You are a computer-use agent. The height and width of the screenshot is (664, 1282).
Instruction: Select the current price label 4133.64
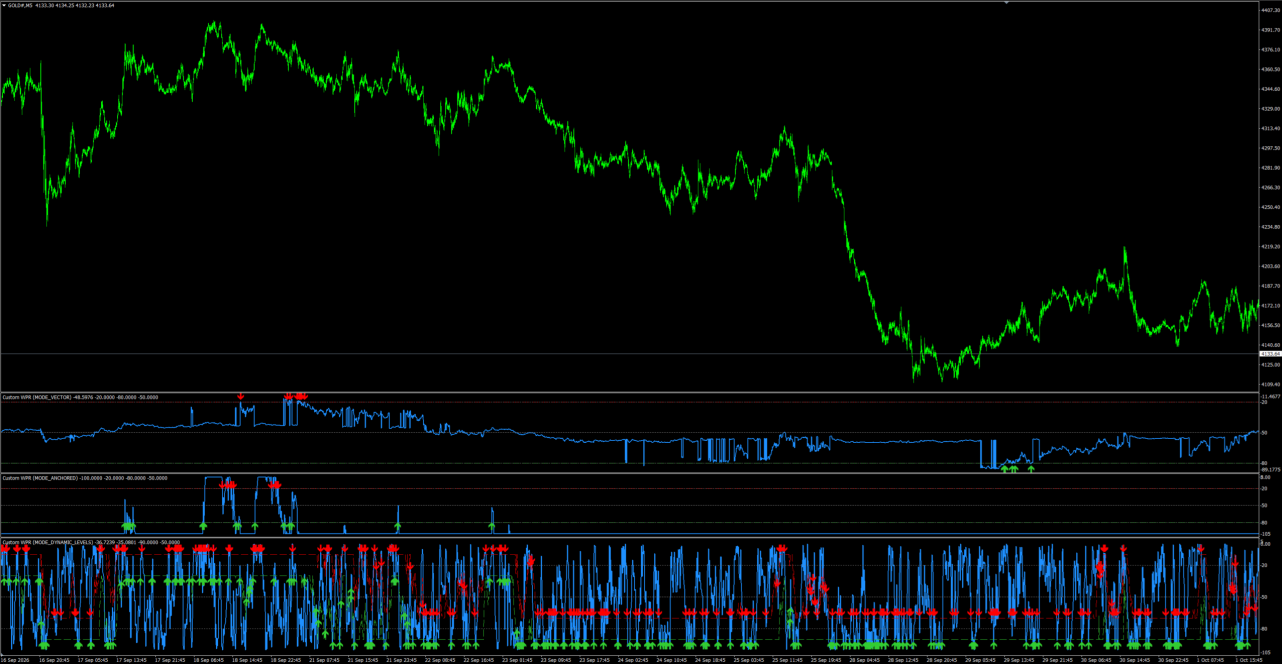(1270, 354)
